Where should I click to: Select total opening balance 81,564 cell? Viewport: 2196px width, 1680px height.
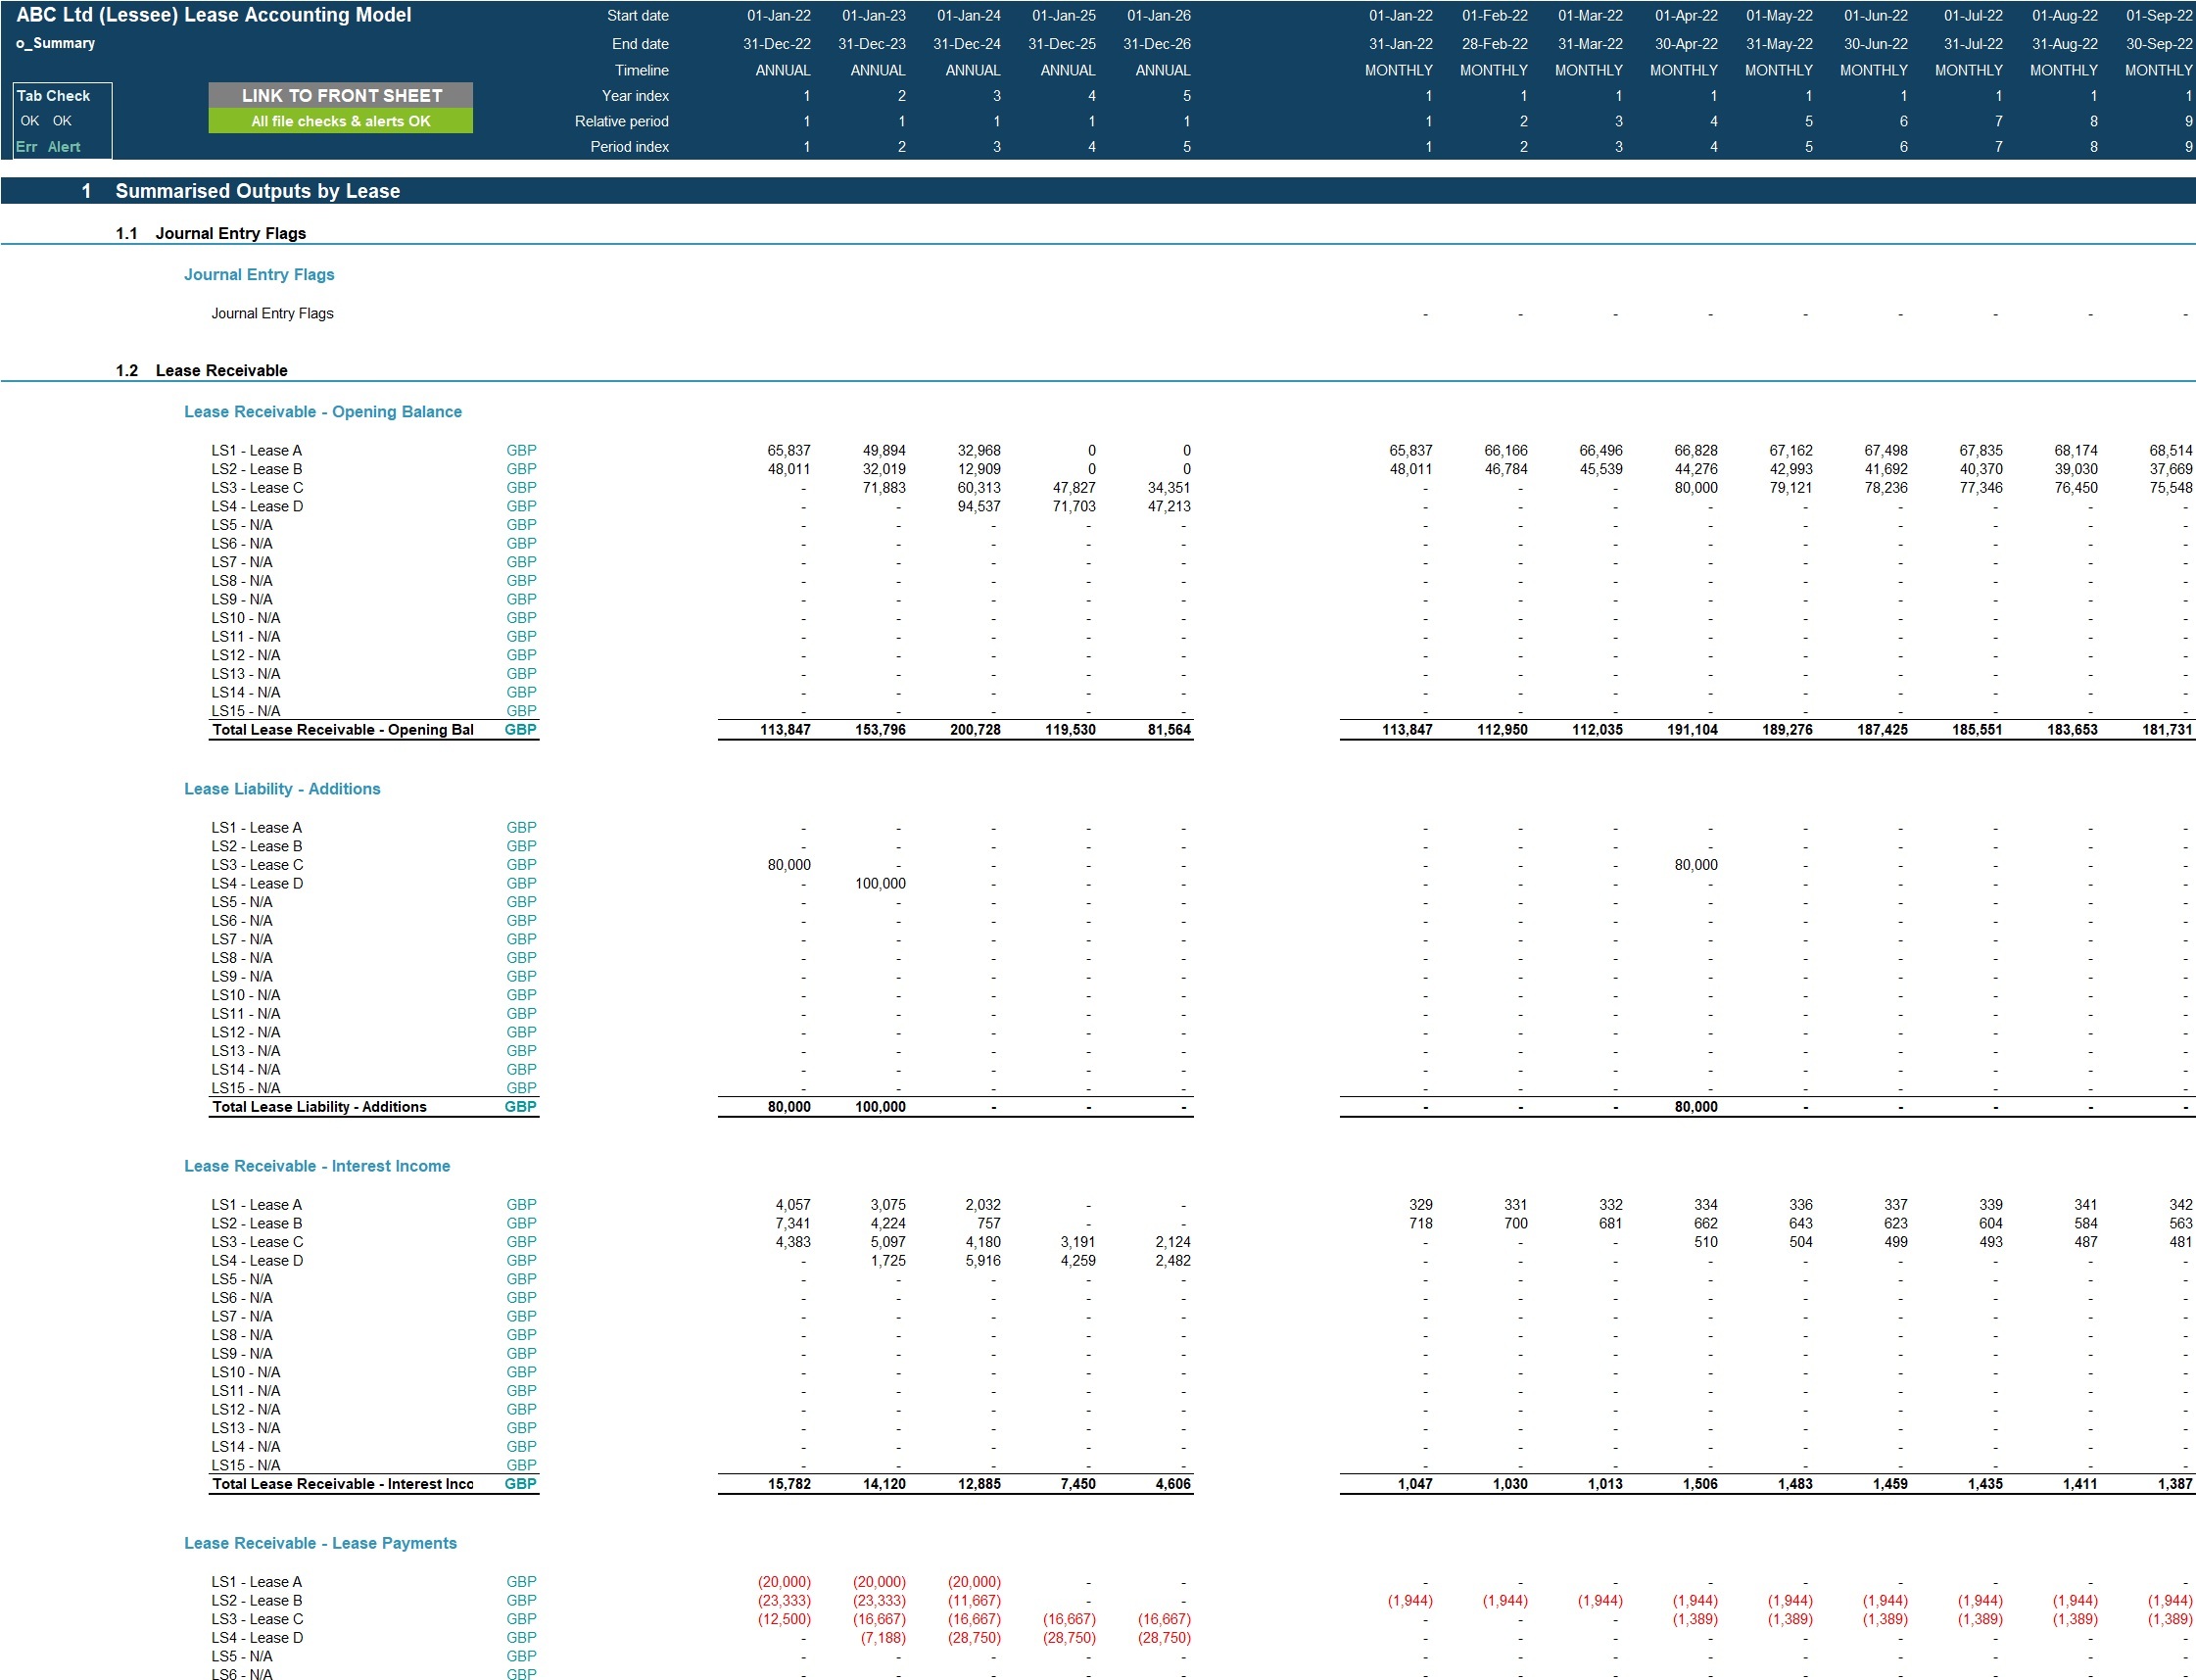1169,729
